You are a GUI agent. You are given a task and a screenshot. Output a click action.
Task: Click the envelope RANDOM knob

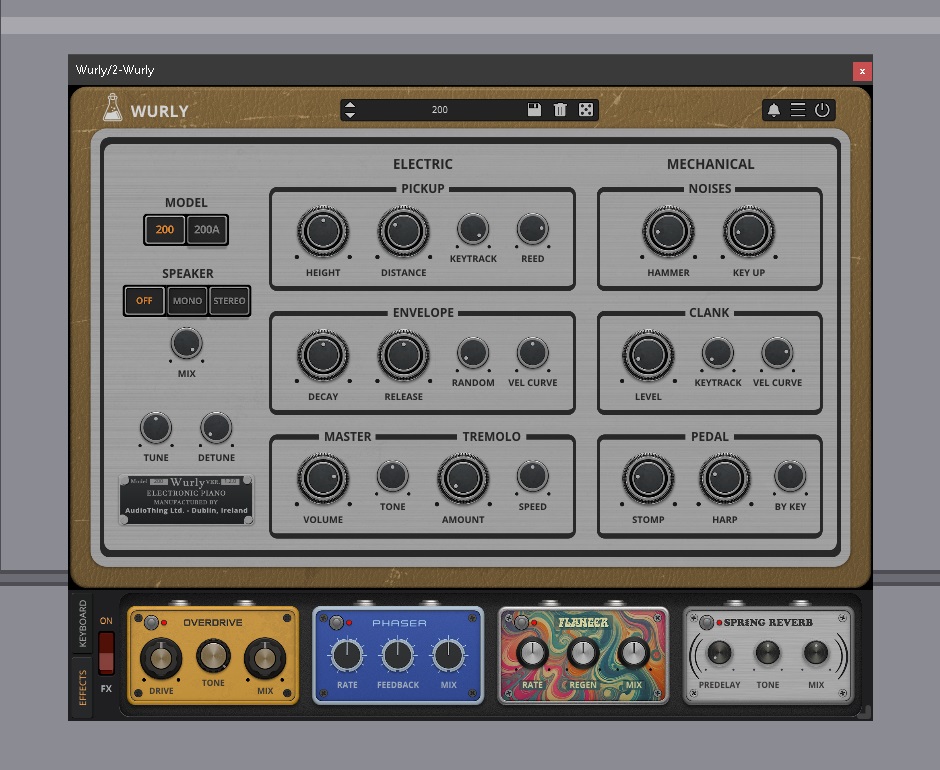[473, 353]
